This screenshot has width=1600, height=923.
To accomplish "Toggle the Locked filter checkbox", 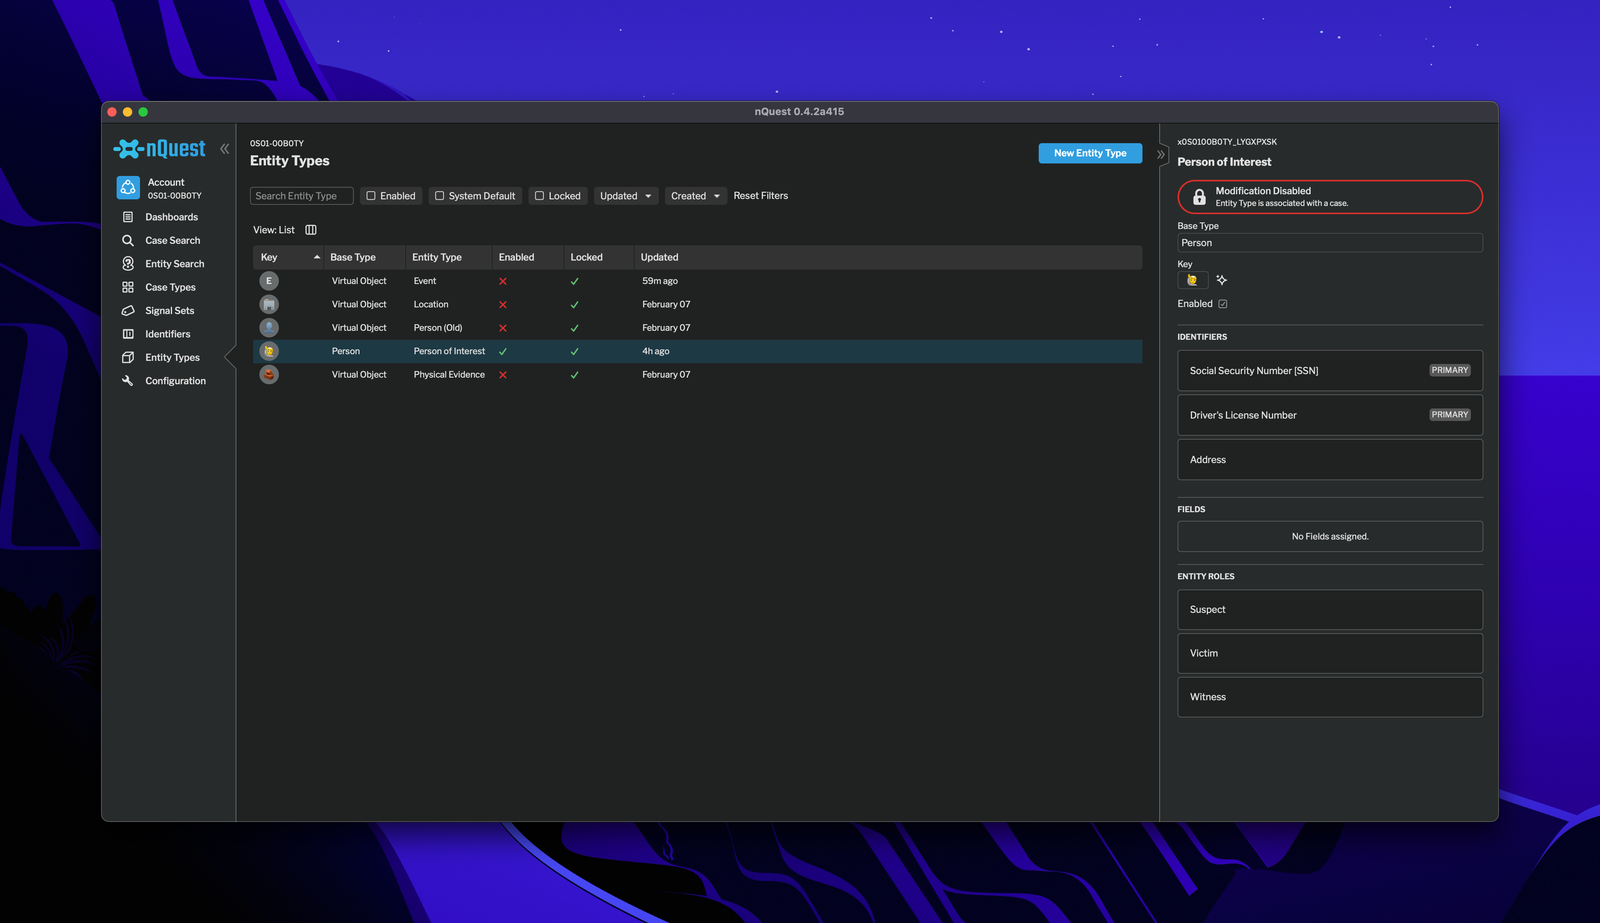I will (539, 196).
